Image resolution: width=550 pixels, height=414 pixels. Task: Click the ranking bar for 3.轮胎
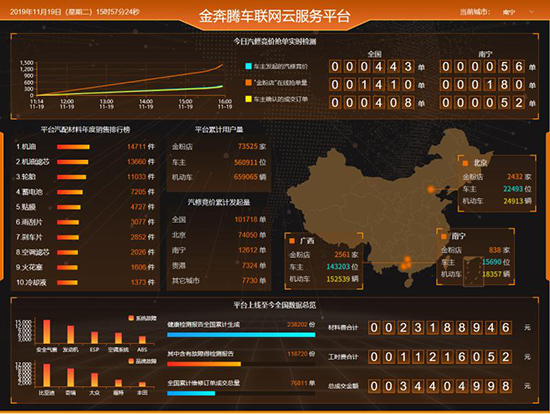point(72,177)
